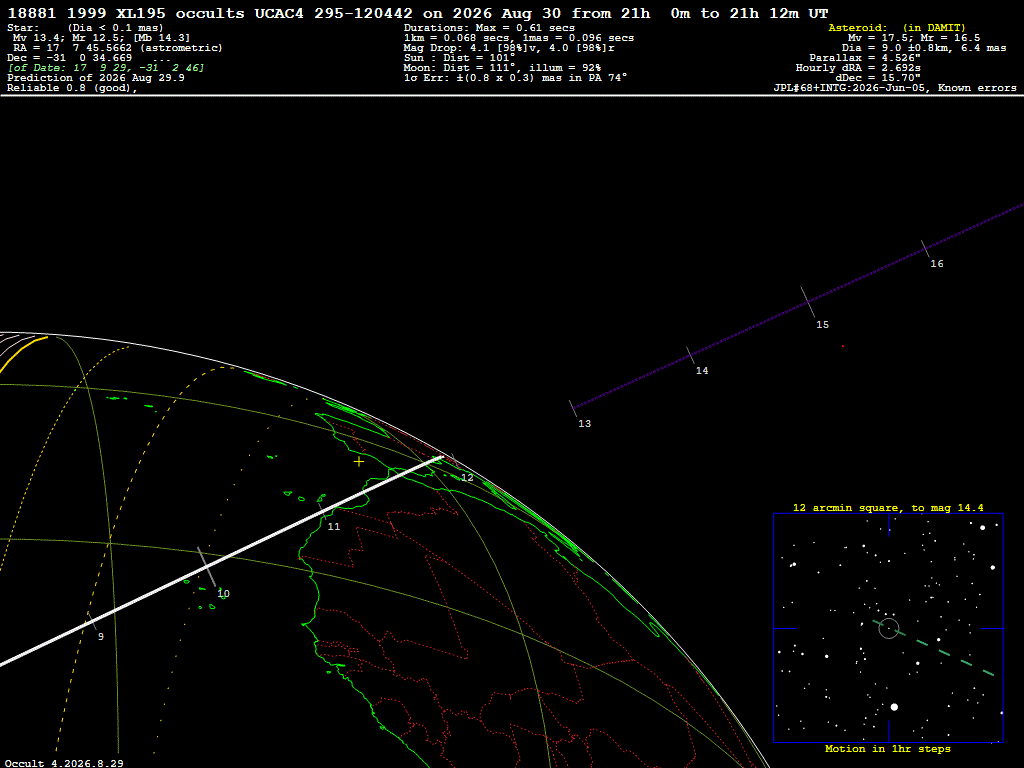Click the white occultation shadow path line

pyautogui.click(x=221, y=560)
